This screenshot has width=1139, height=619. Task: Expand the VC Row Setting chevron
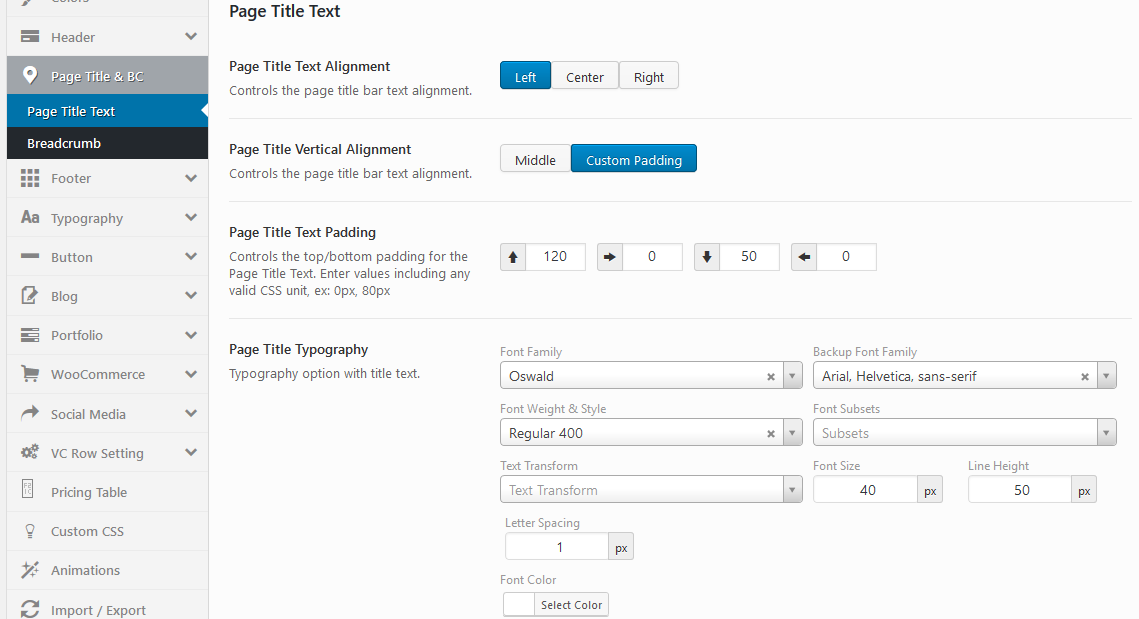(x=191, y=453)
